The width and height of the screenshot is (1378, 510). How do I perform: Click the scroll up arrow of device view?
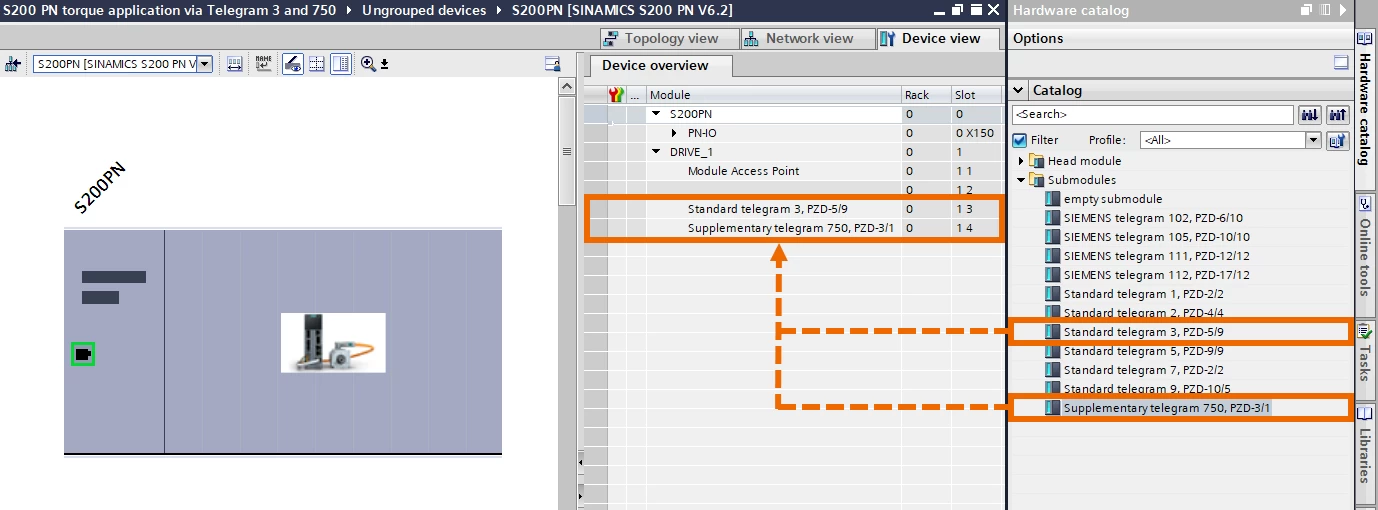[x=567, y=87]
